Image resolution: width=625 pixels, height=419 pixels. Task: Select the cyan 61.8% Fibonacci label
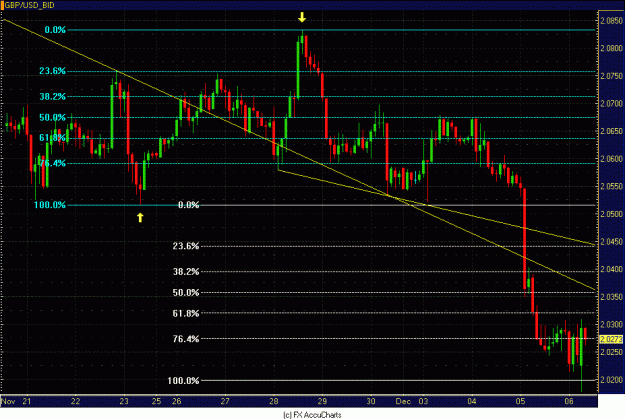pyautogui.click(x=52, y=138)
